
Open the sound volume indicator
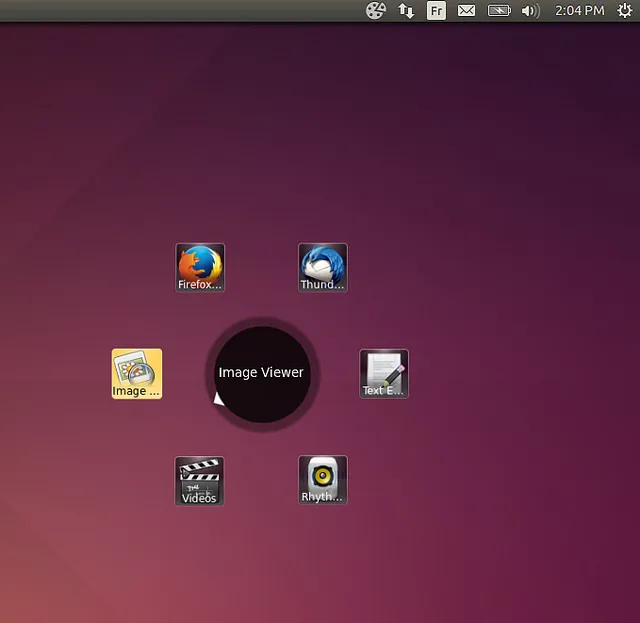pos(530,11)
